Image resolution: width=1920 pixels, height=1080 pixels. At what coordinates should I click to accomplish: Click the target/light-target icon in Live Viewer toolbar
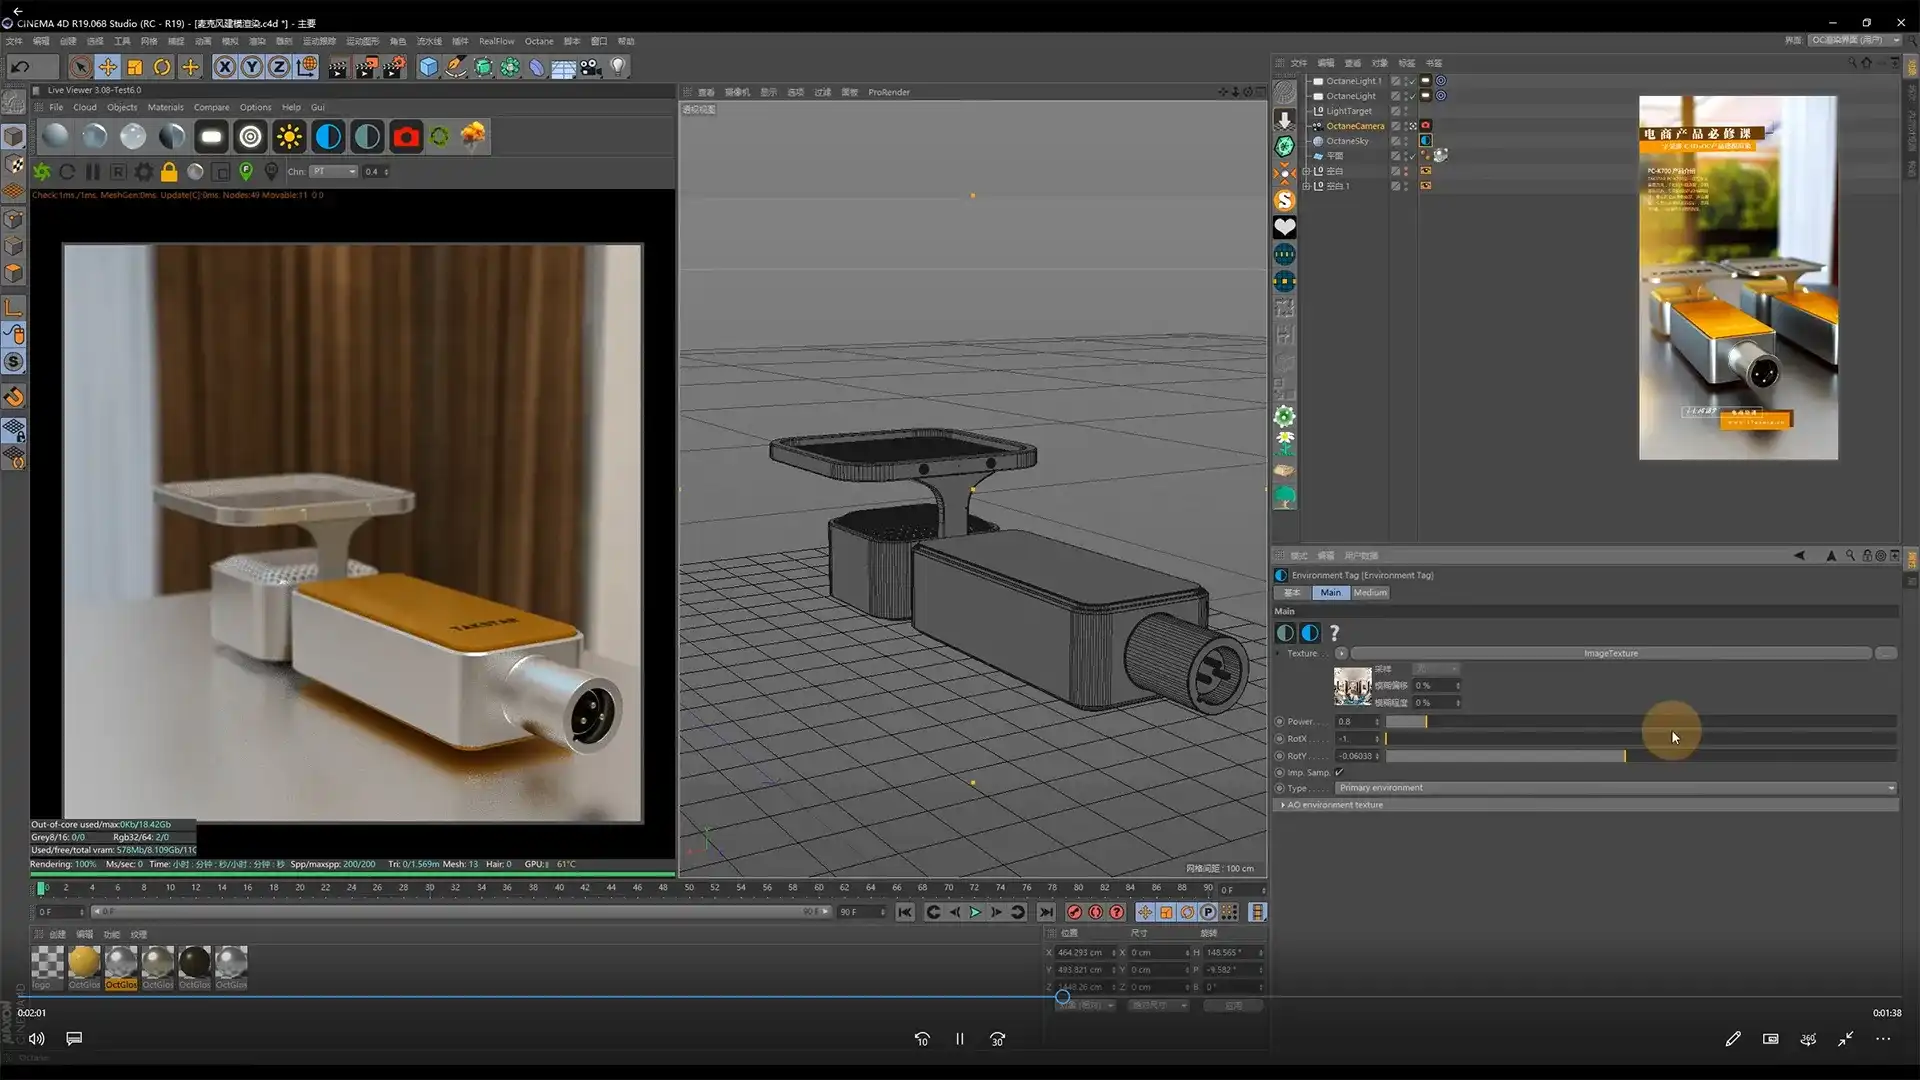coord(249,136)
